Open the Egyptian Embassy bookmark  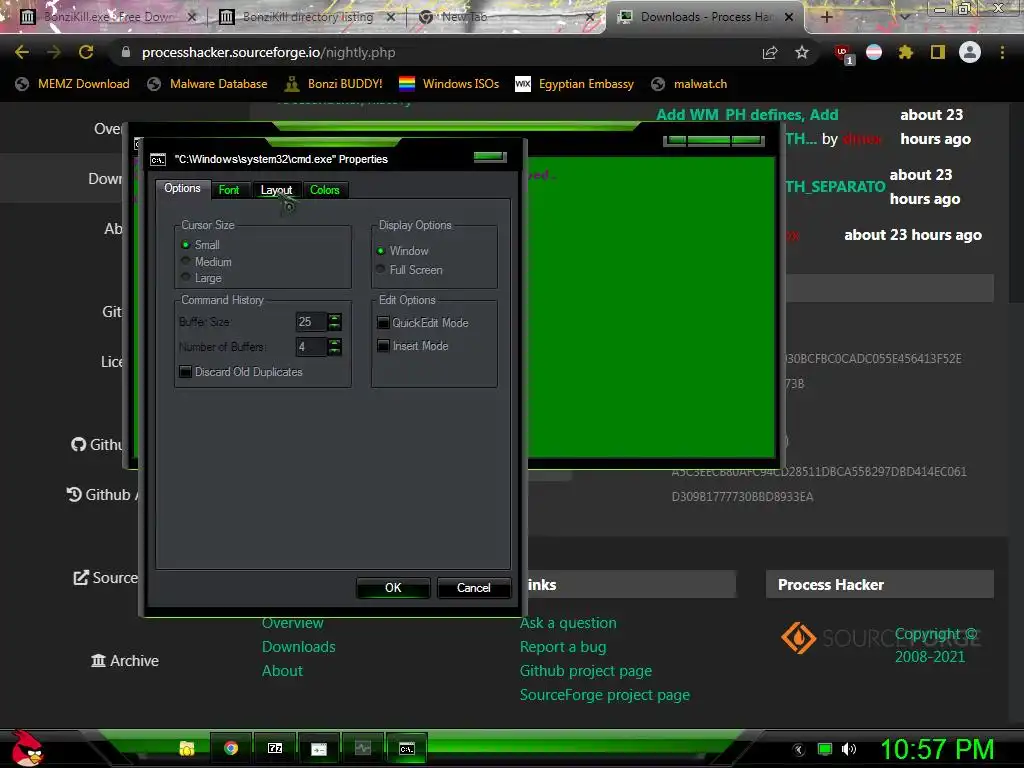click(x=574, y=84)
